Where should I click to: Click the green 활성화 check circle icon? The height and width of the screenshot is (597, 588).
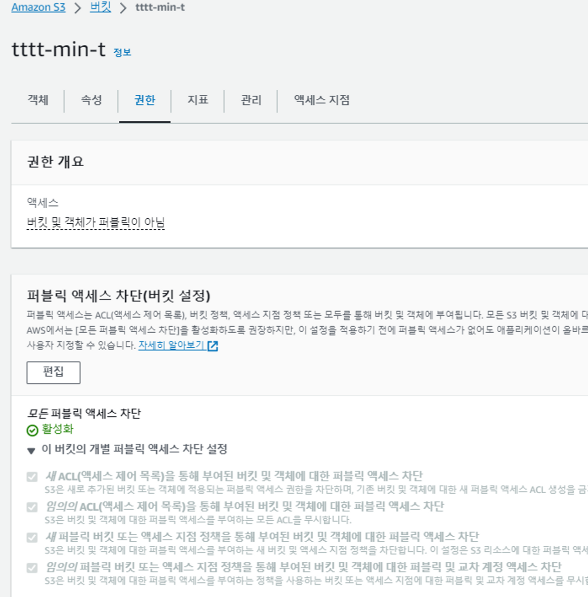coord(32,430)
